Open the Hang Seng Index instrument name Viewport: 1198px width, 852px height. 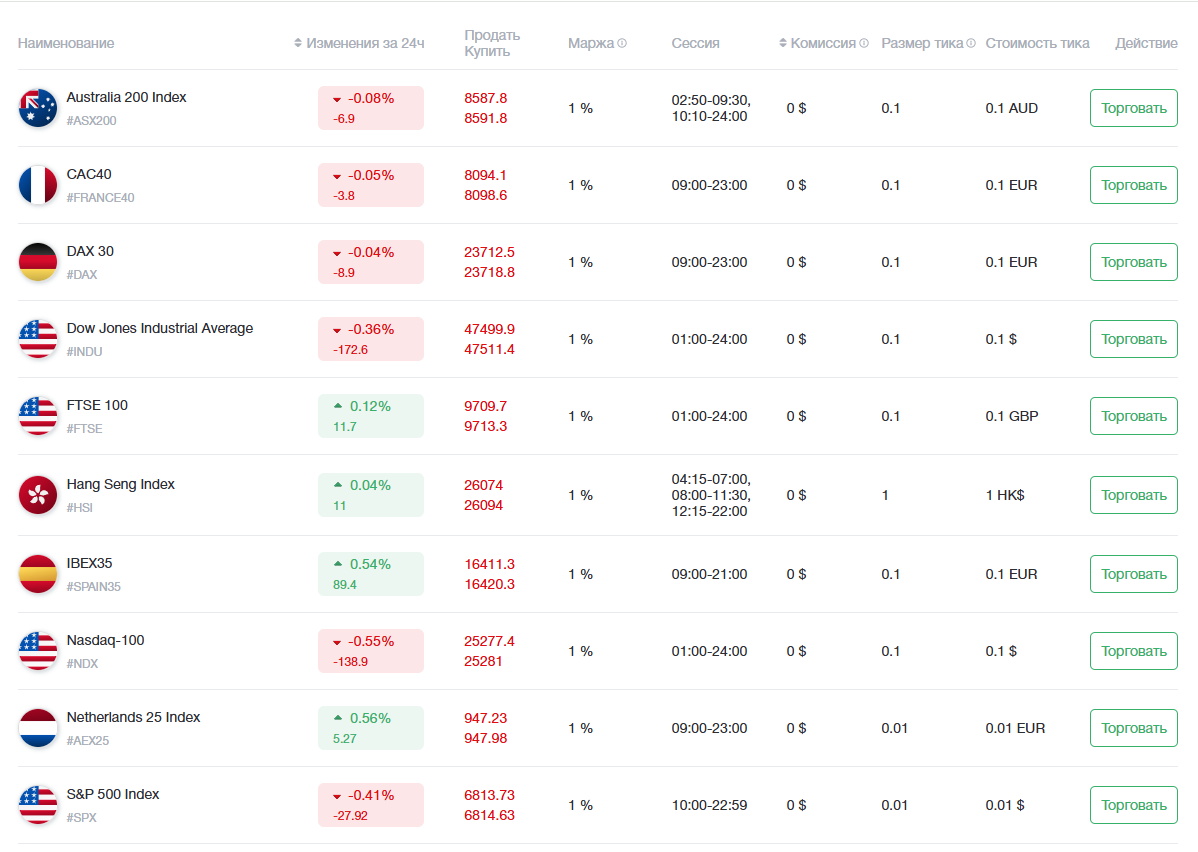click(x=120, y=484)
